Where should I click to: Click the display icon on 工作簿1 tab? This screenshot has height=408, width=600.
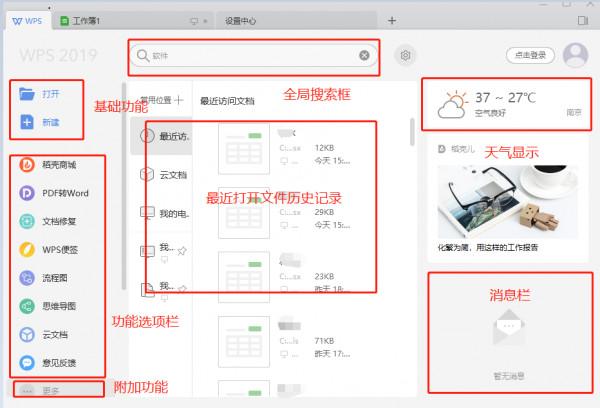pyautogui.click(x=194, y=21)
